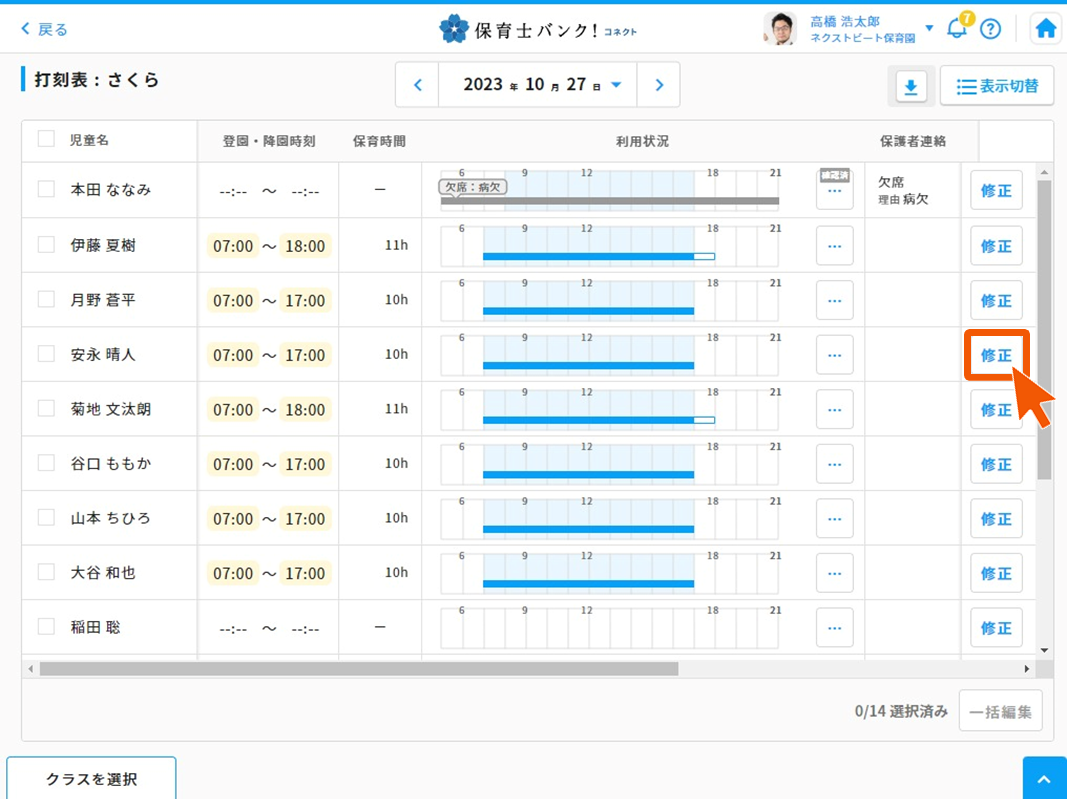Click 07:00 arrival time for 谷口 ももか

233,464
